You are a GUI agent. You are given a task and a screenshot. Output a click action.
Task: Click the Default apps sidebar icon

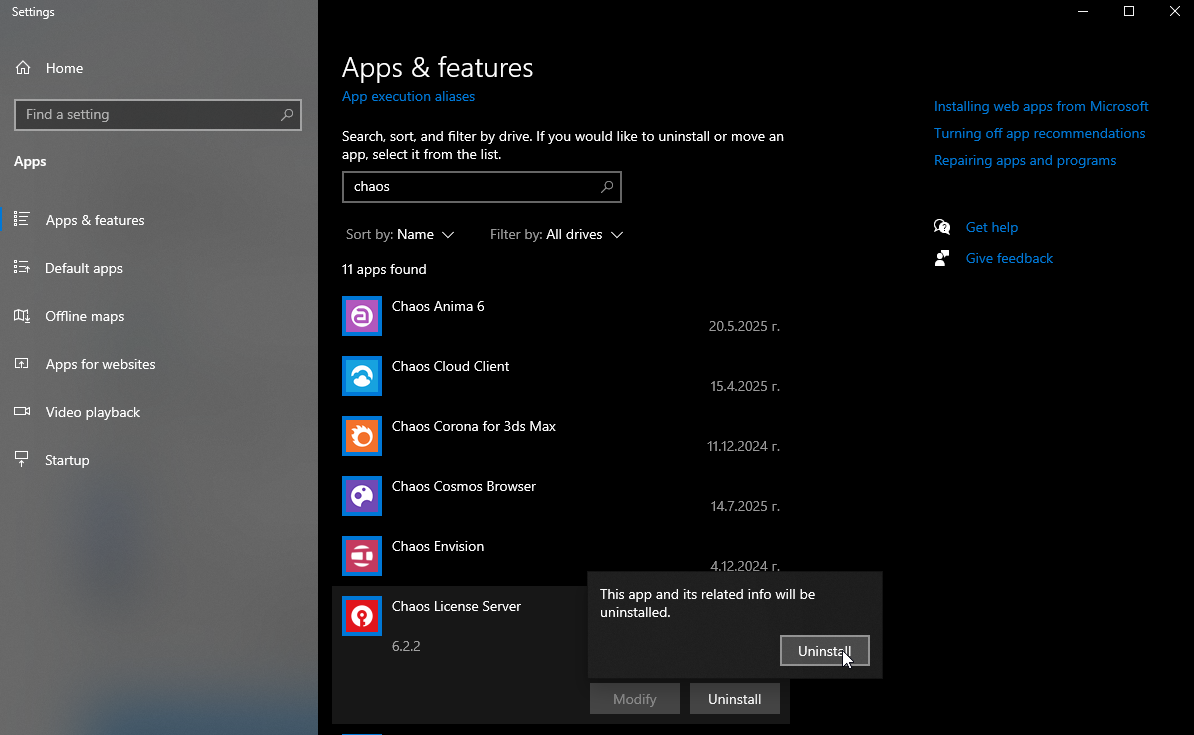click(22, 267)
